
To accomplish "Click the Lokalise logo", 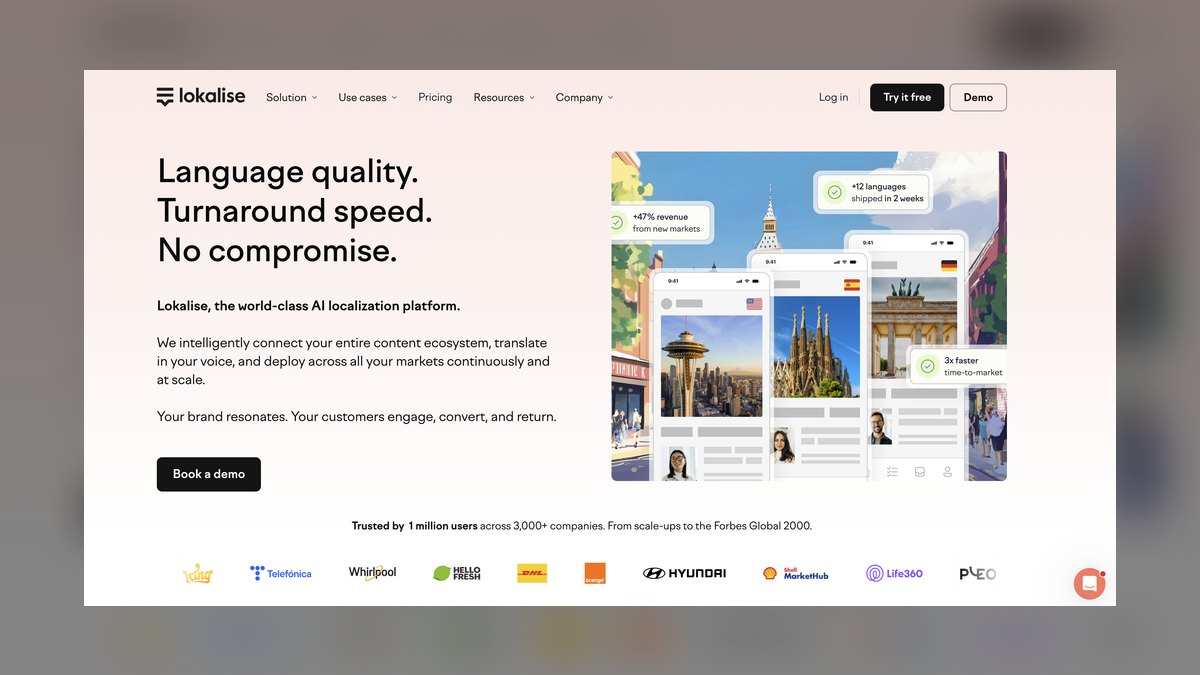I will pos(201,97).
